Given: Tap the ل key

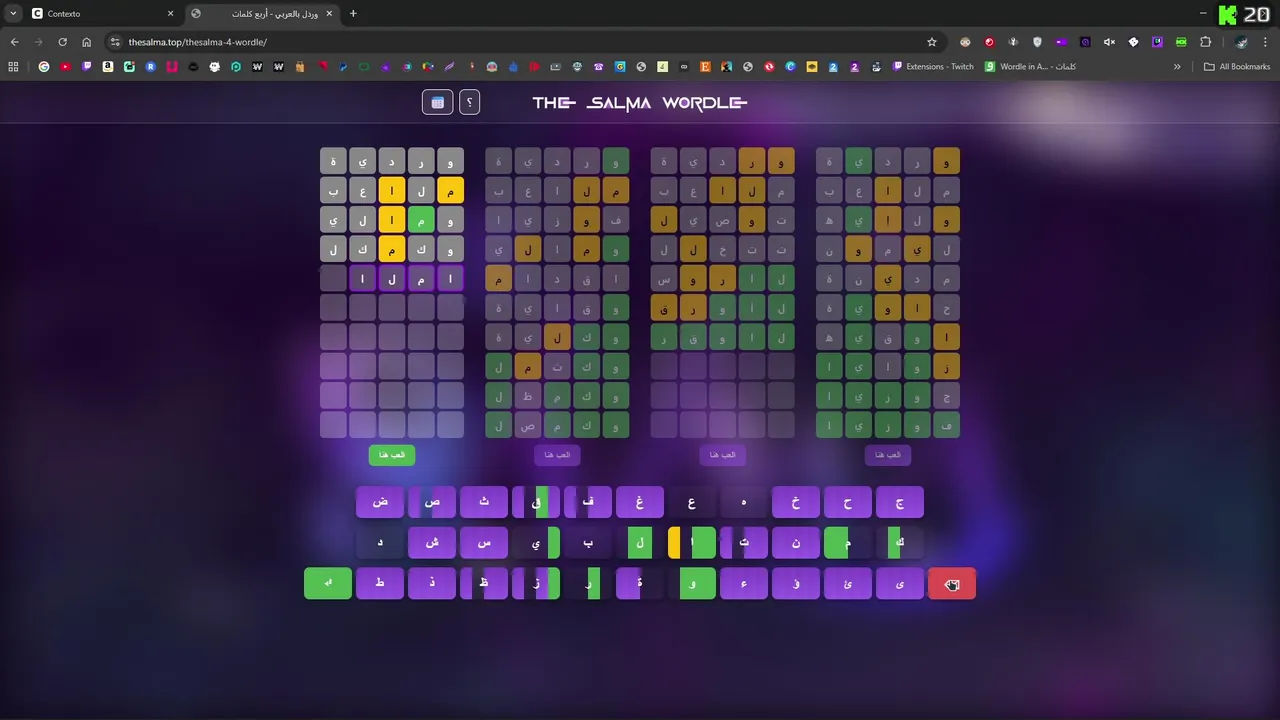Looking at the screenshot, I should 640,543.
